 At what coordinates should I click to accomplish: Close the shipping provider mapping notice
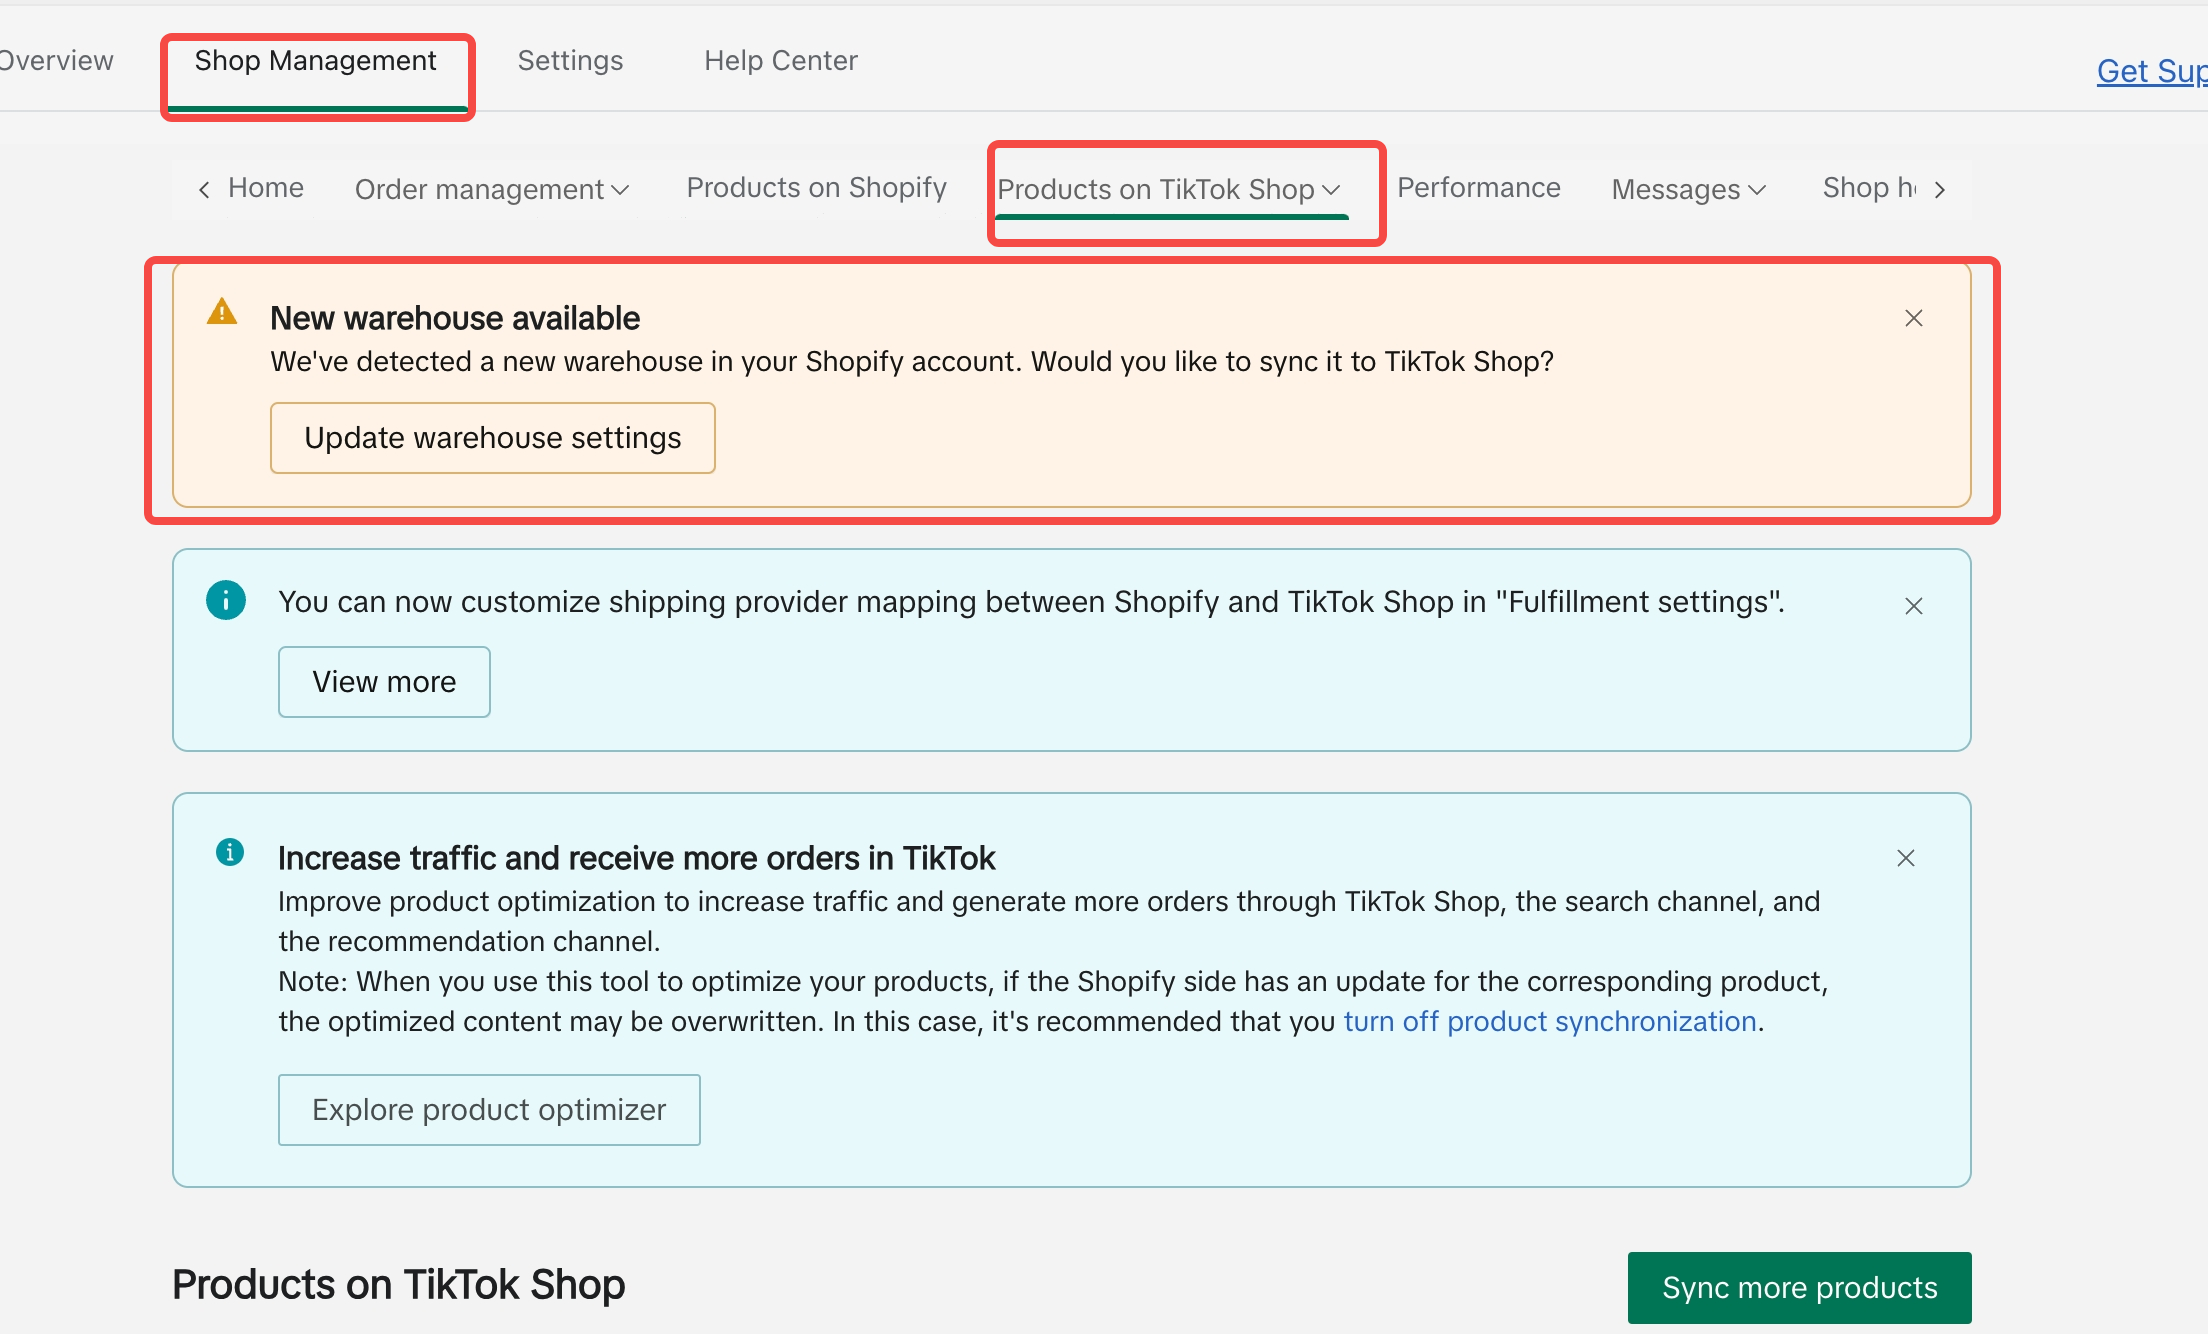coord(1913,606)
